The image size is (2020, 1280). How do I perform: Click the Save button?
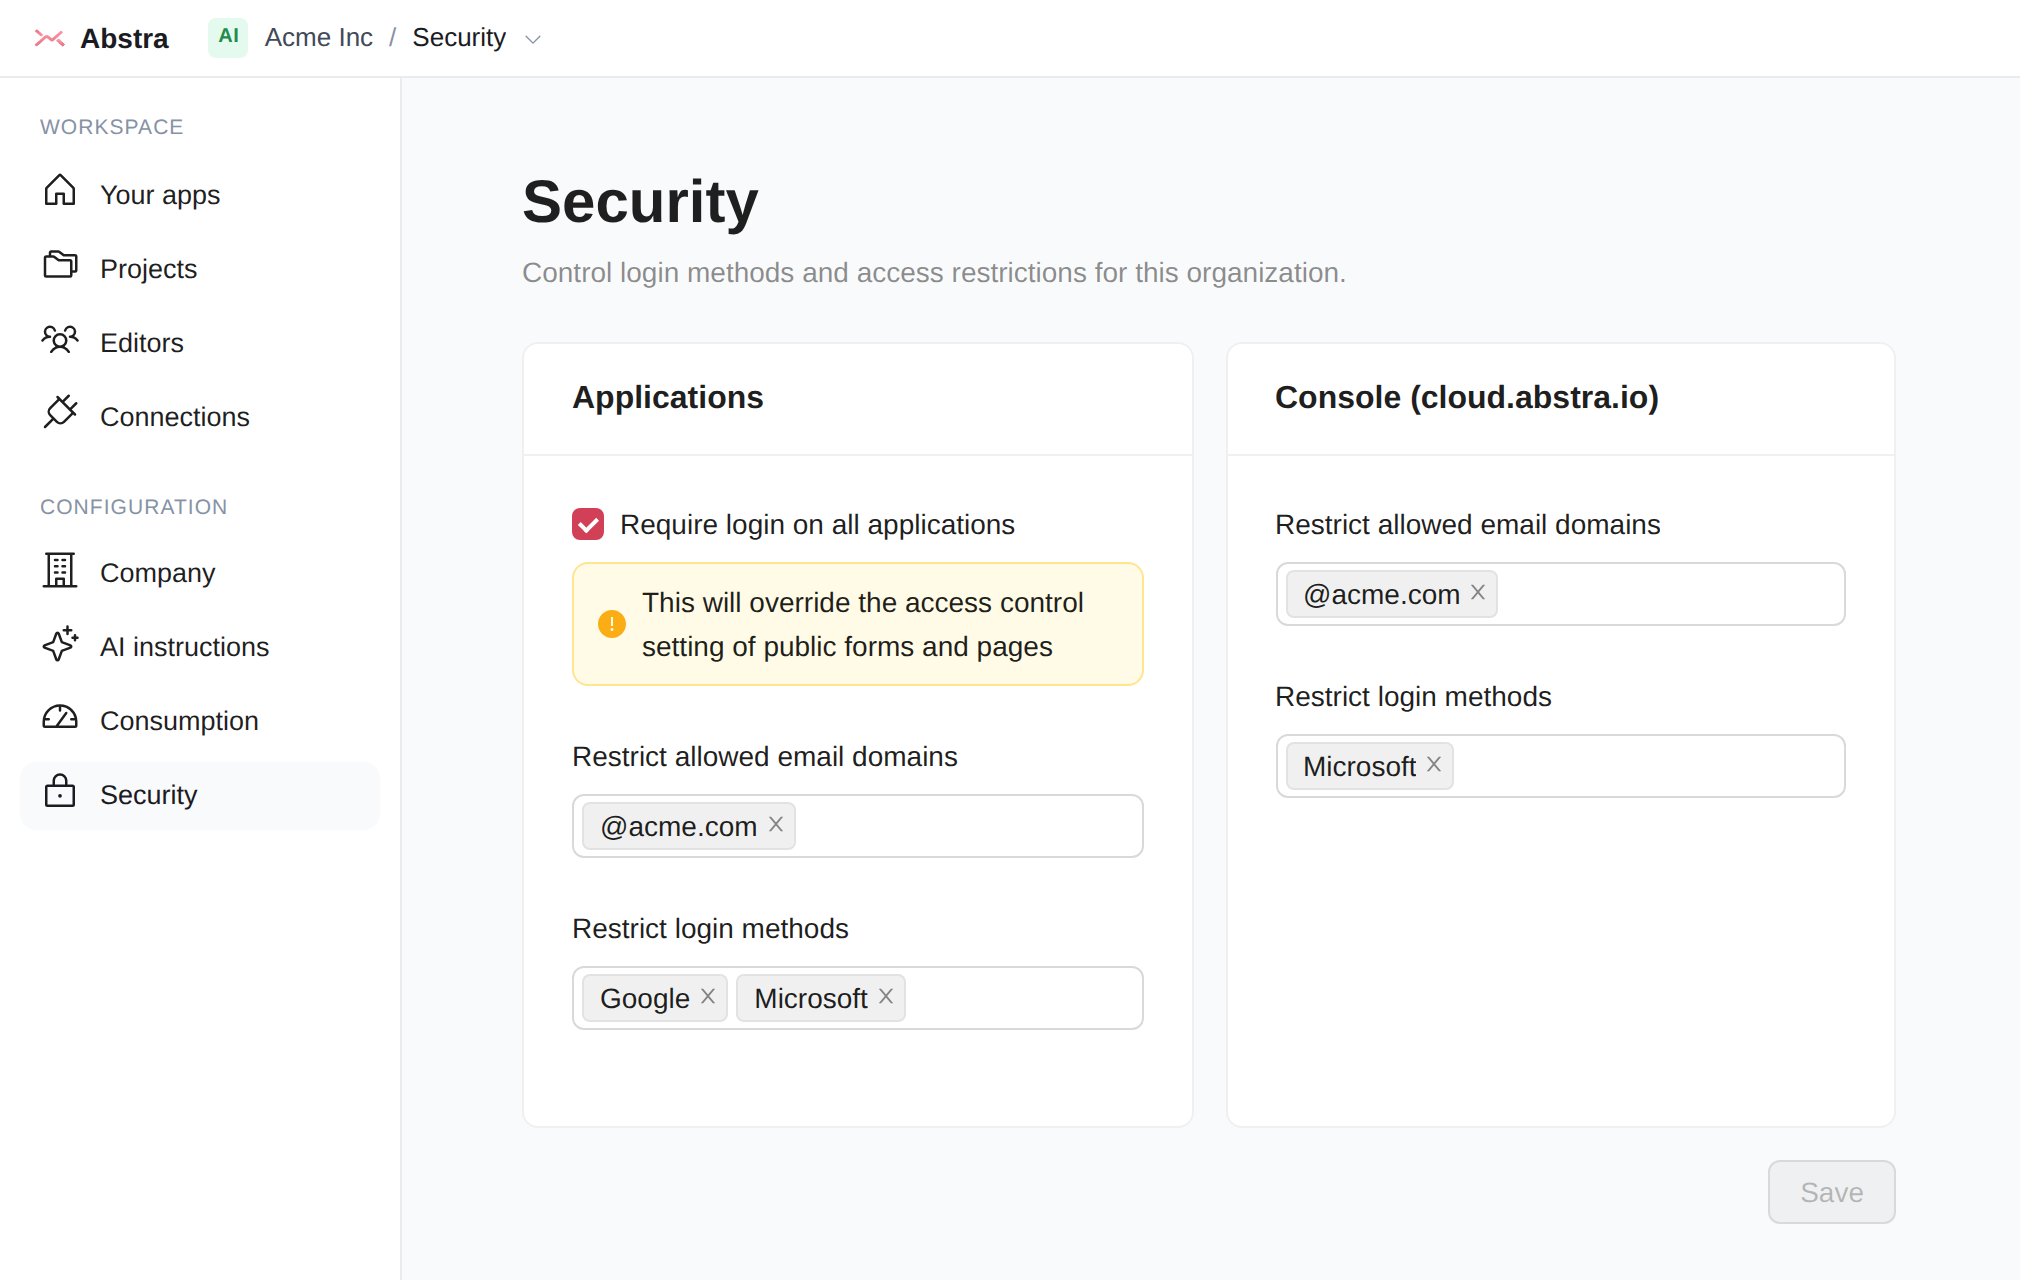click(x=1831, y=1192)
